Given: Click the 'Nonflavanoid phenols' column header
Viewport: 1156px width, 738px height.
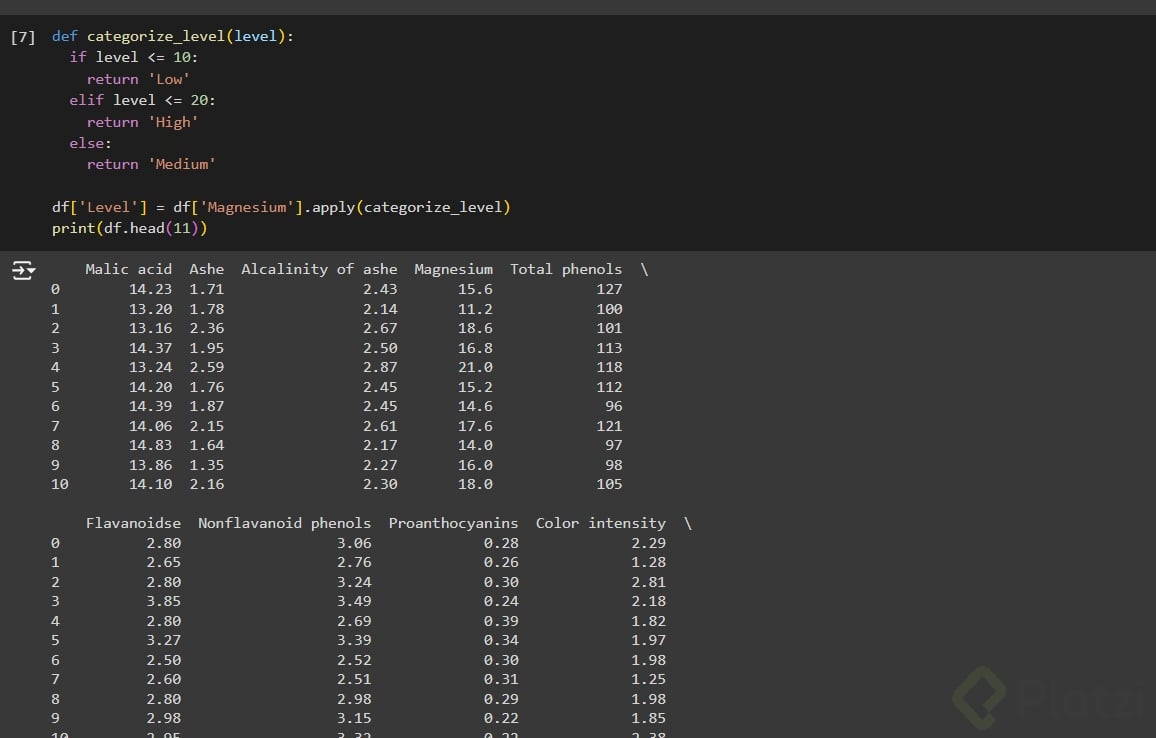Looking at the screenshot, I should click(x=285, y=523).
